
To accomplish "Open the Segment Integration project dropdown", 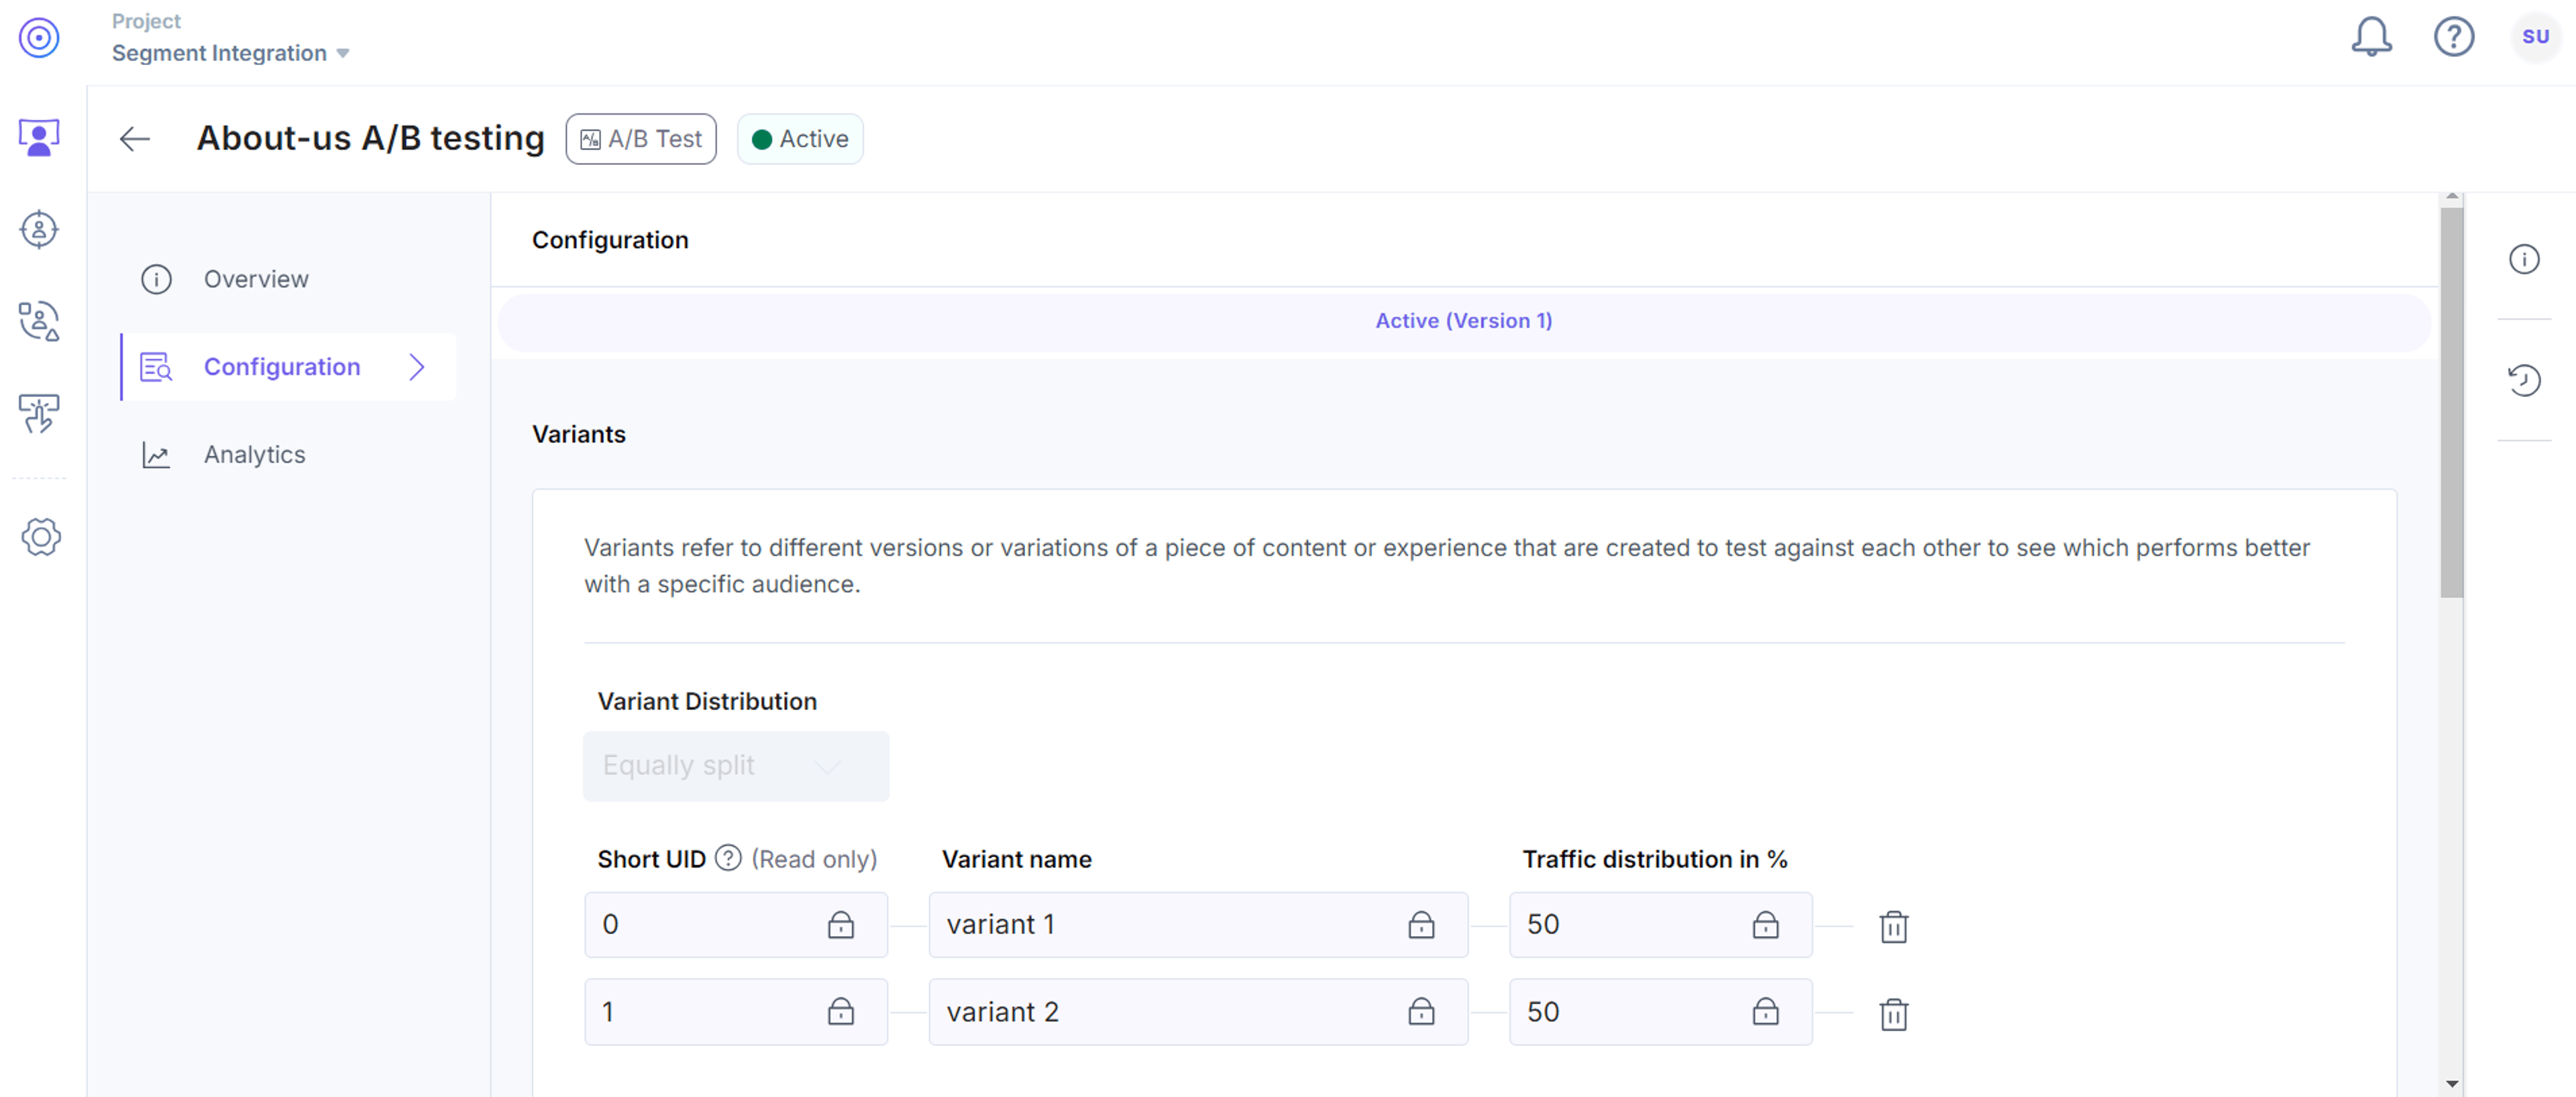I will pyautogui.click(x=231, y=53).
